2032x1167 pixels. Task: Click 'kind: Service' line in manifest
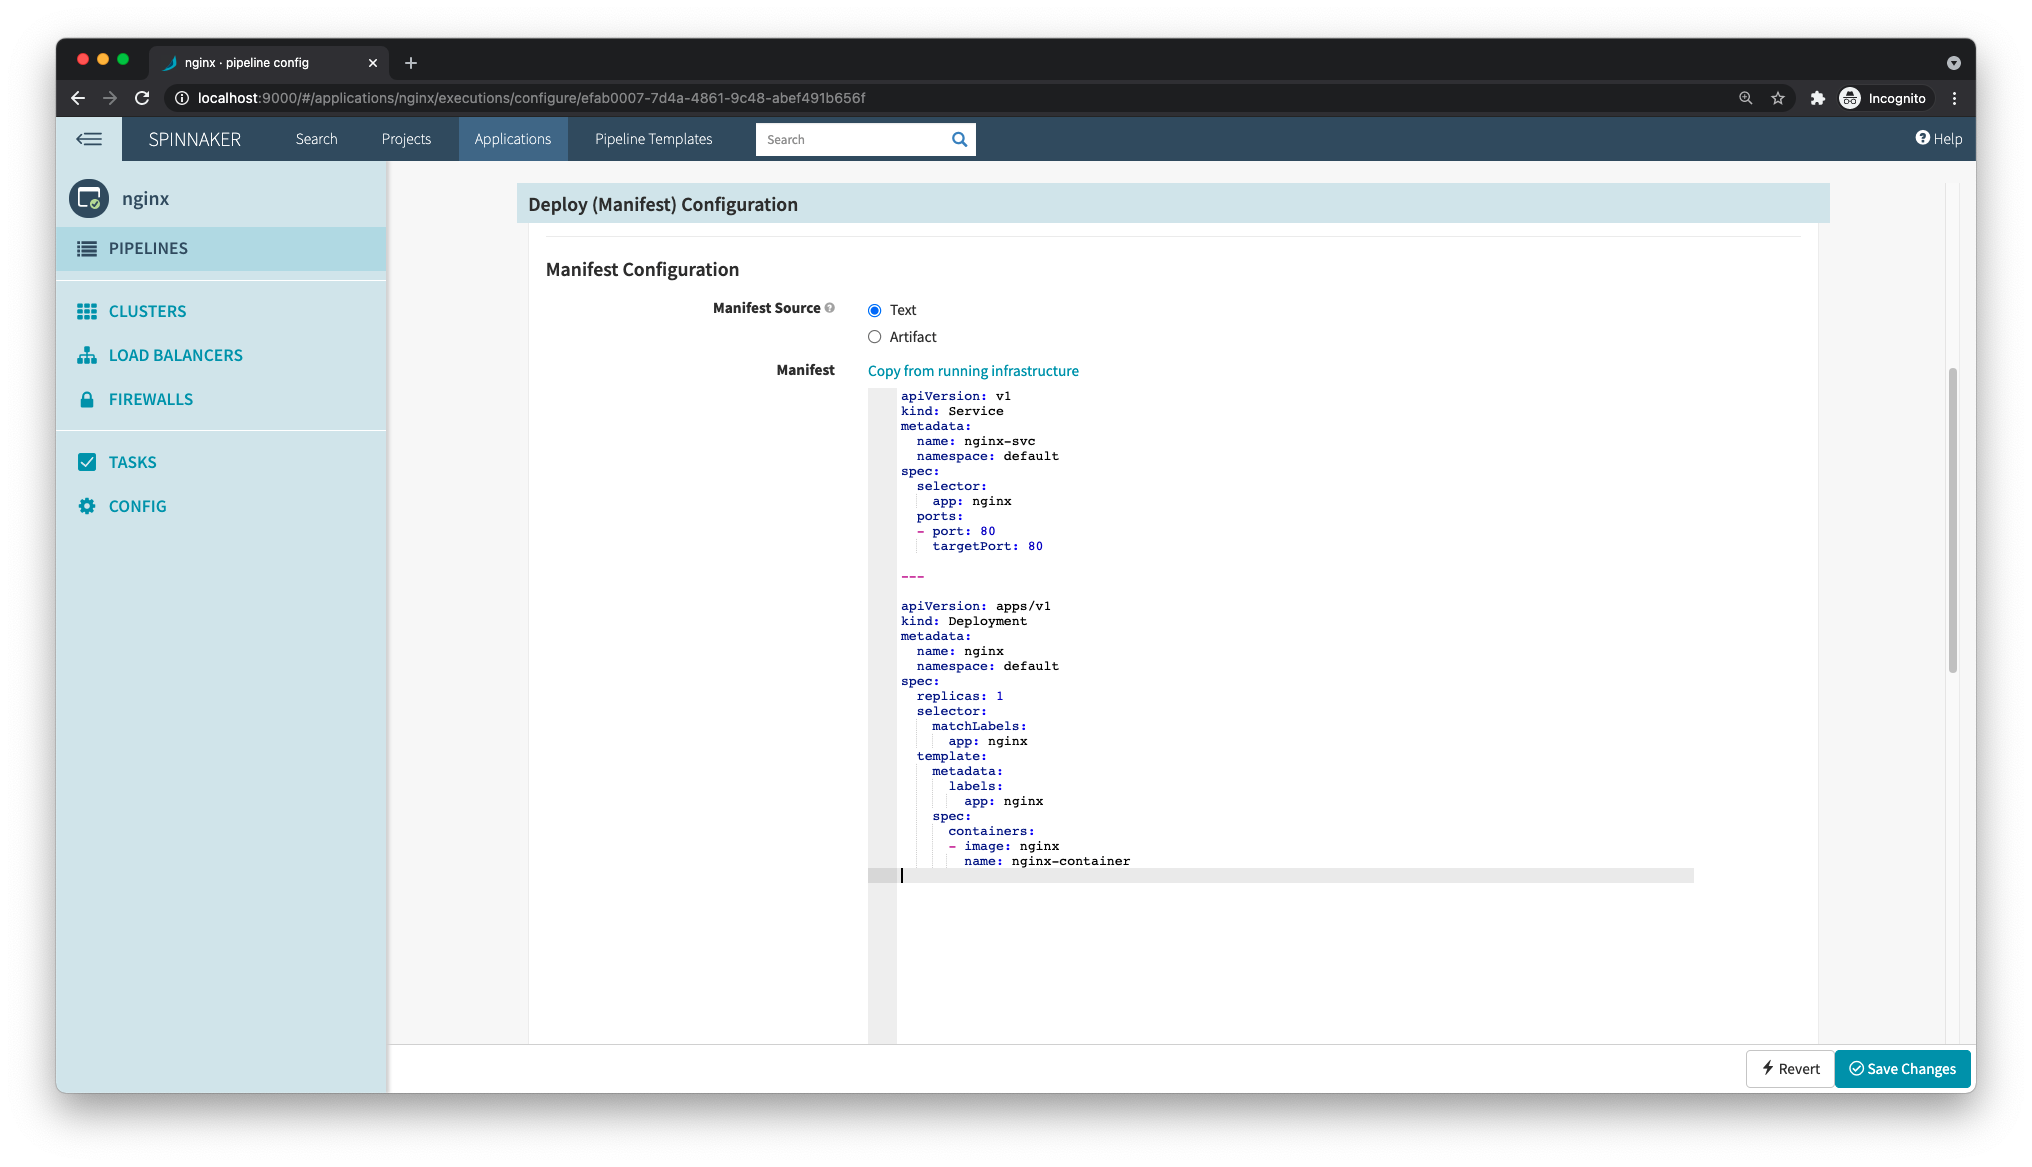[952, 411]
